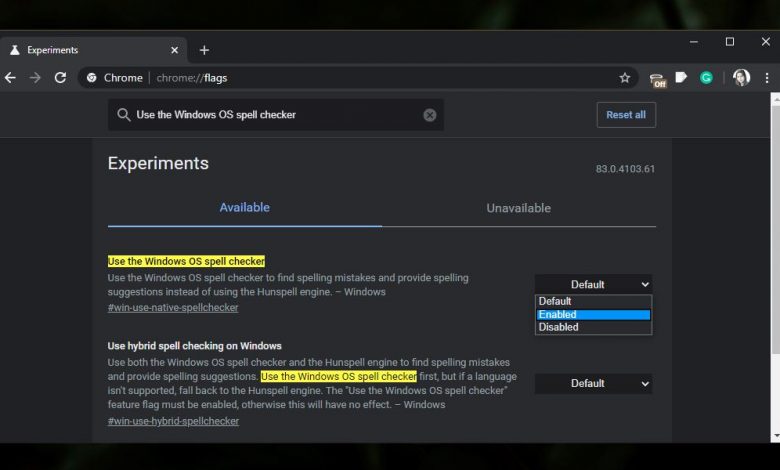Image resolution: width=780 pixels, height=470 pixels.
Task: Clear the flags search field
Action: (x=430, y=115)
